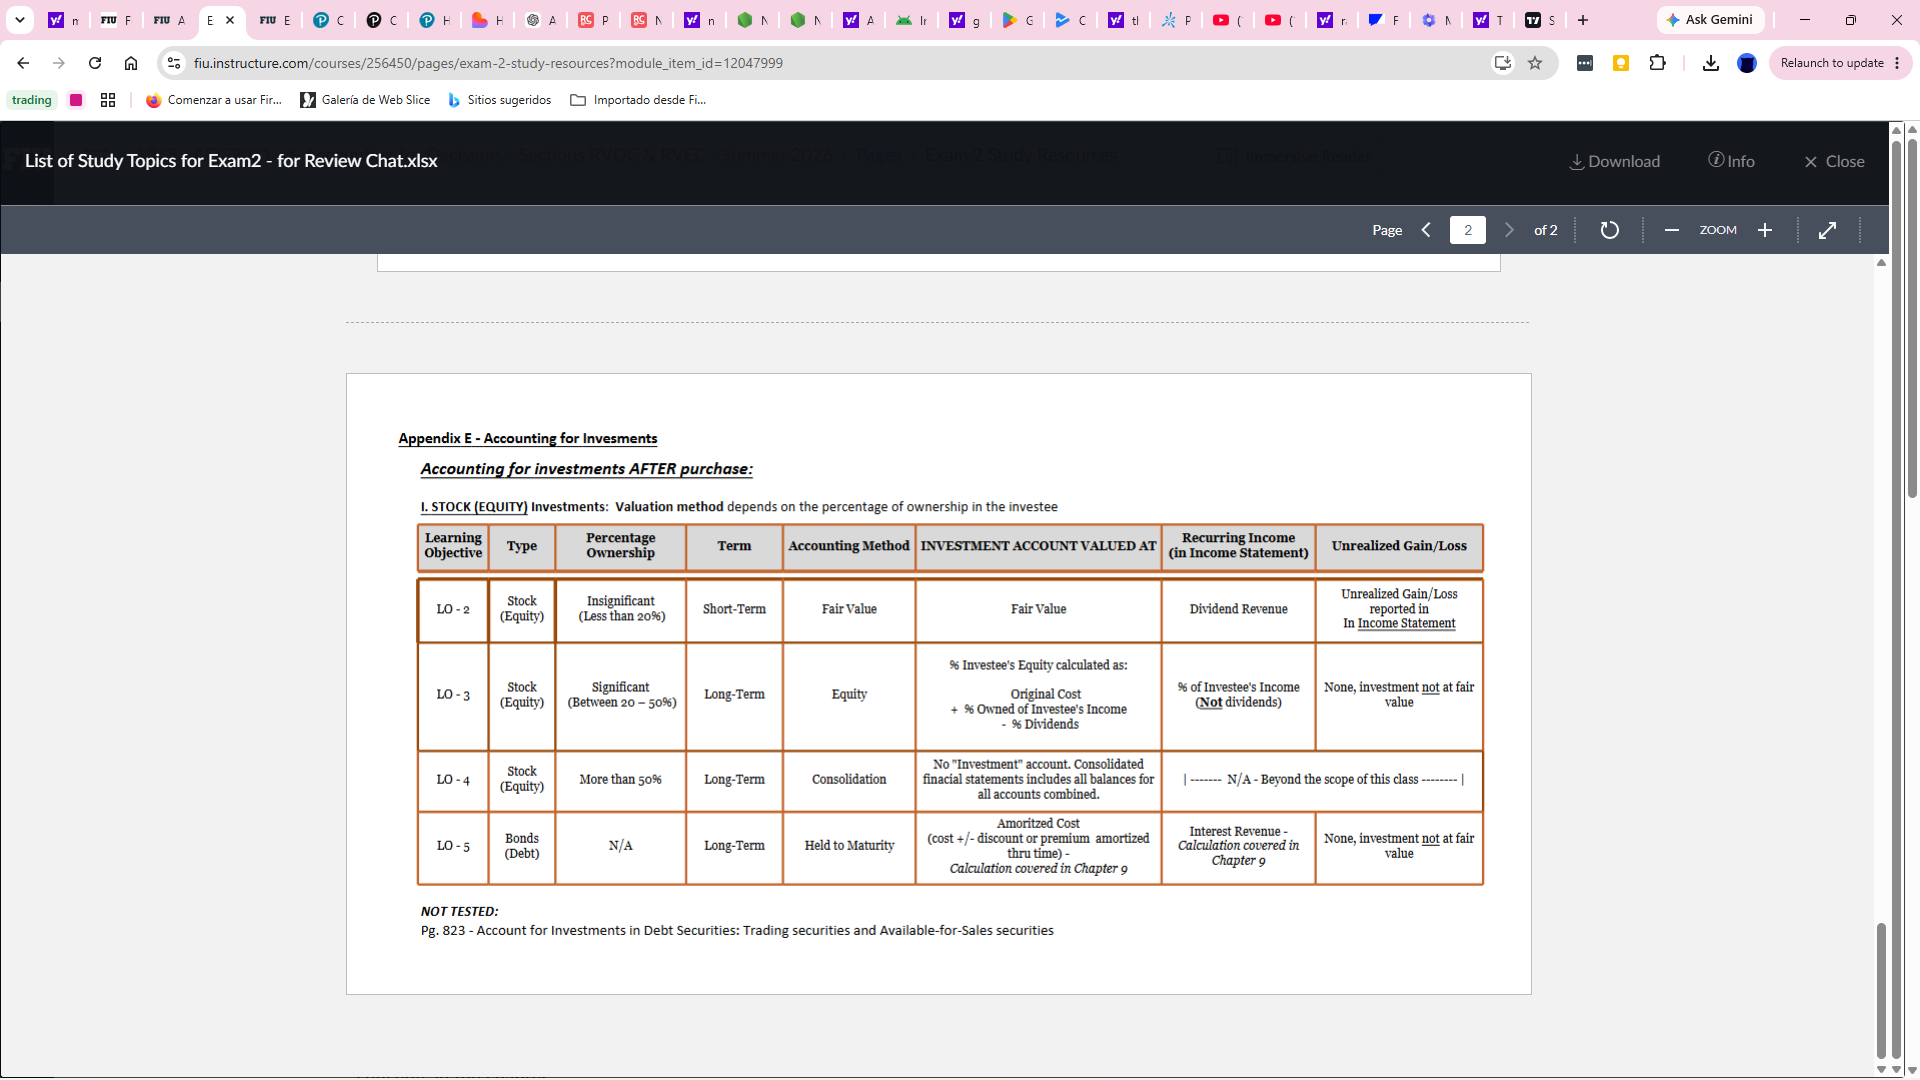Enter fullscreen with the expand arrows icon
Screen dimensions: 1920x1080
[x=1827, y=230]
